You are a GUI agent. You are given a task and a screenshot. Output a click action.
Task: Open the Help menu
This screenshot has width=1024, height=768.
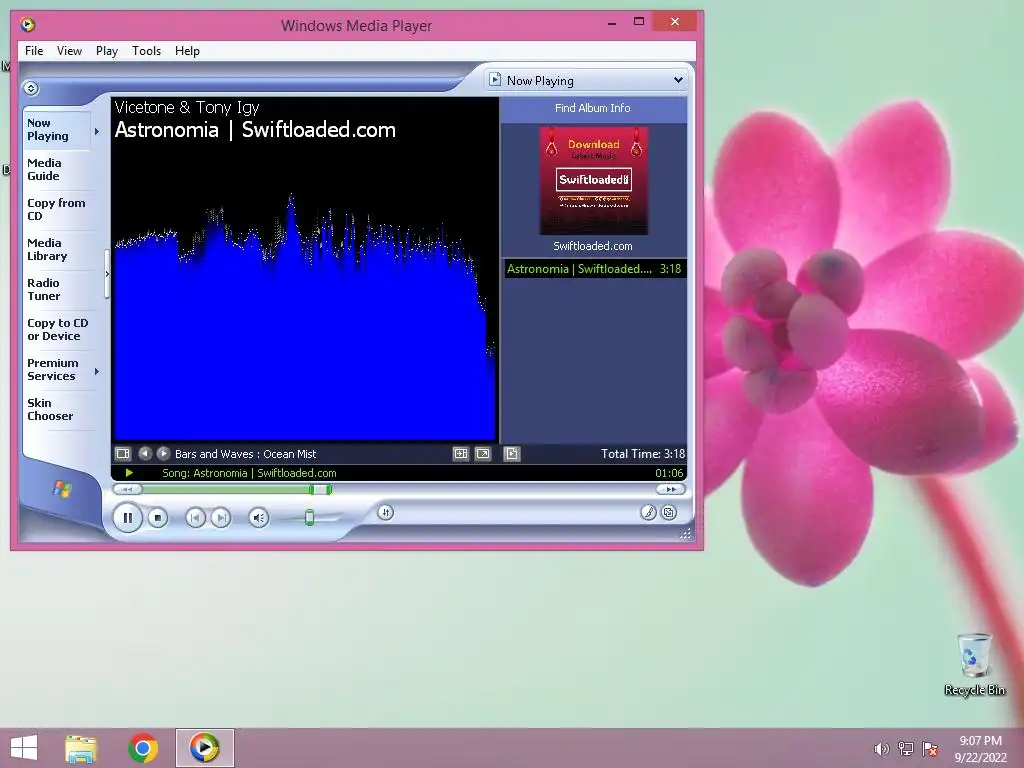pos(187,51)
